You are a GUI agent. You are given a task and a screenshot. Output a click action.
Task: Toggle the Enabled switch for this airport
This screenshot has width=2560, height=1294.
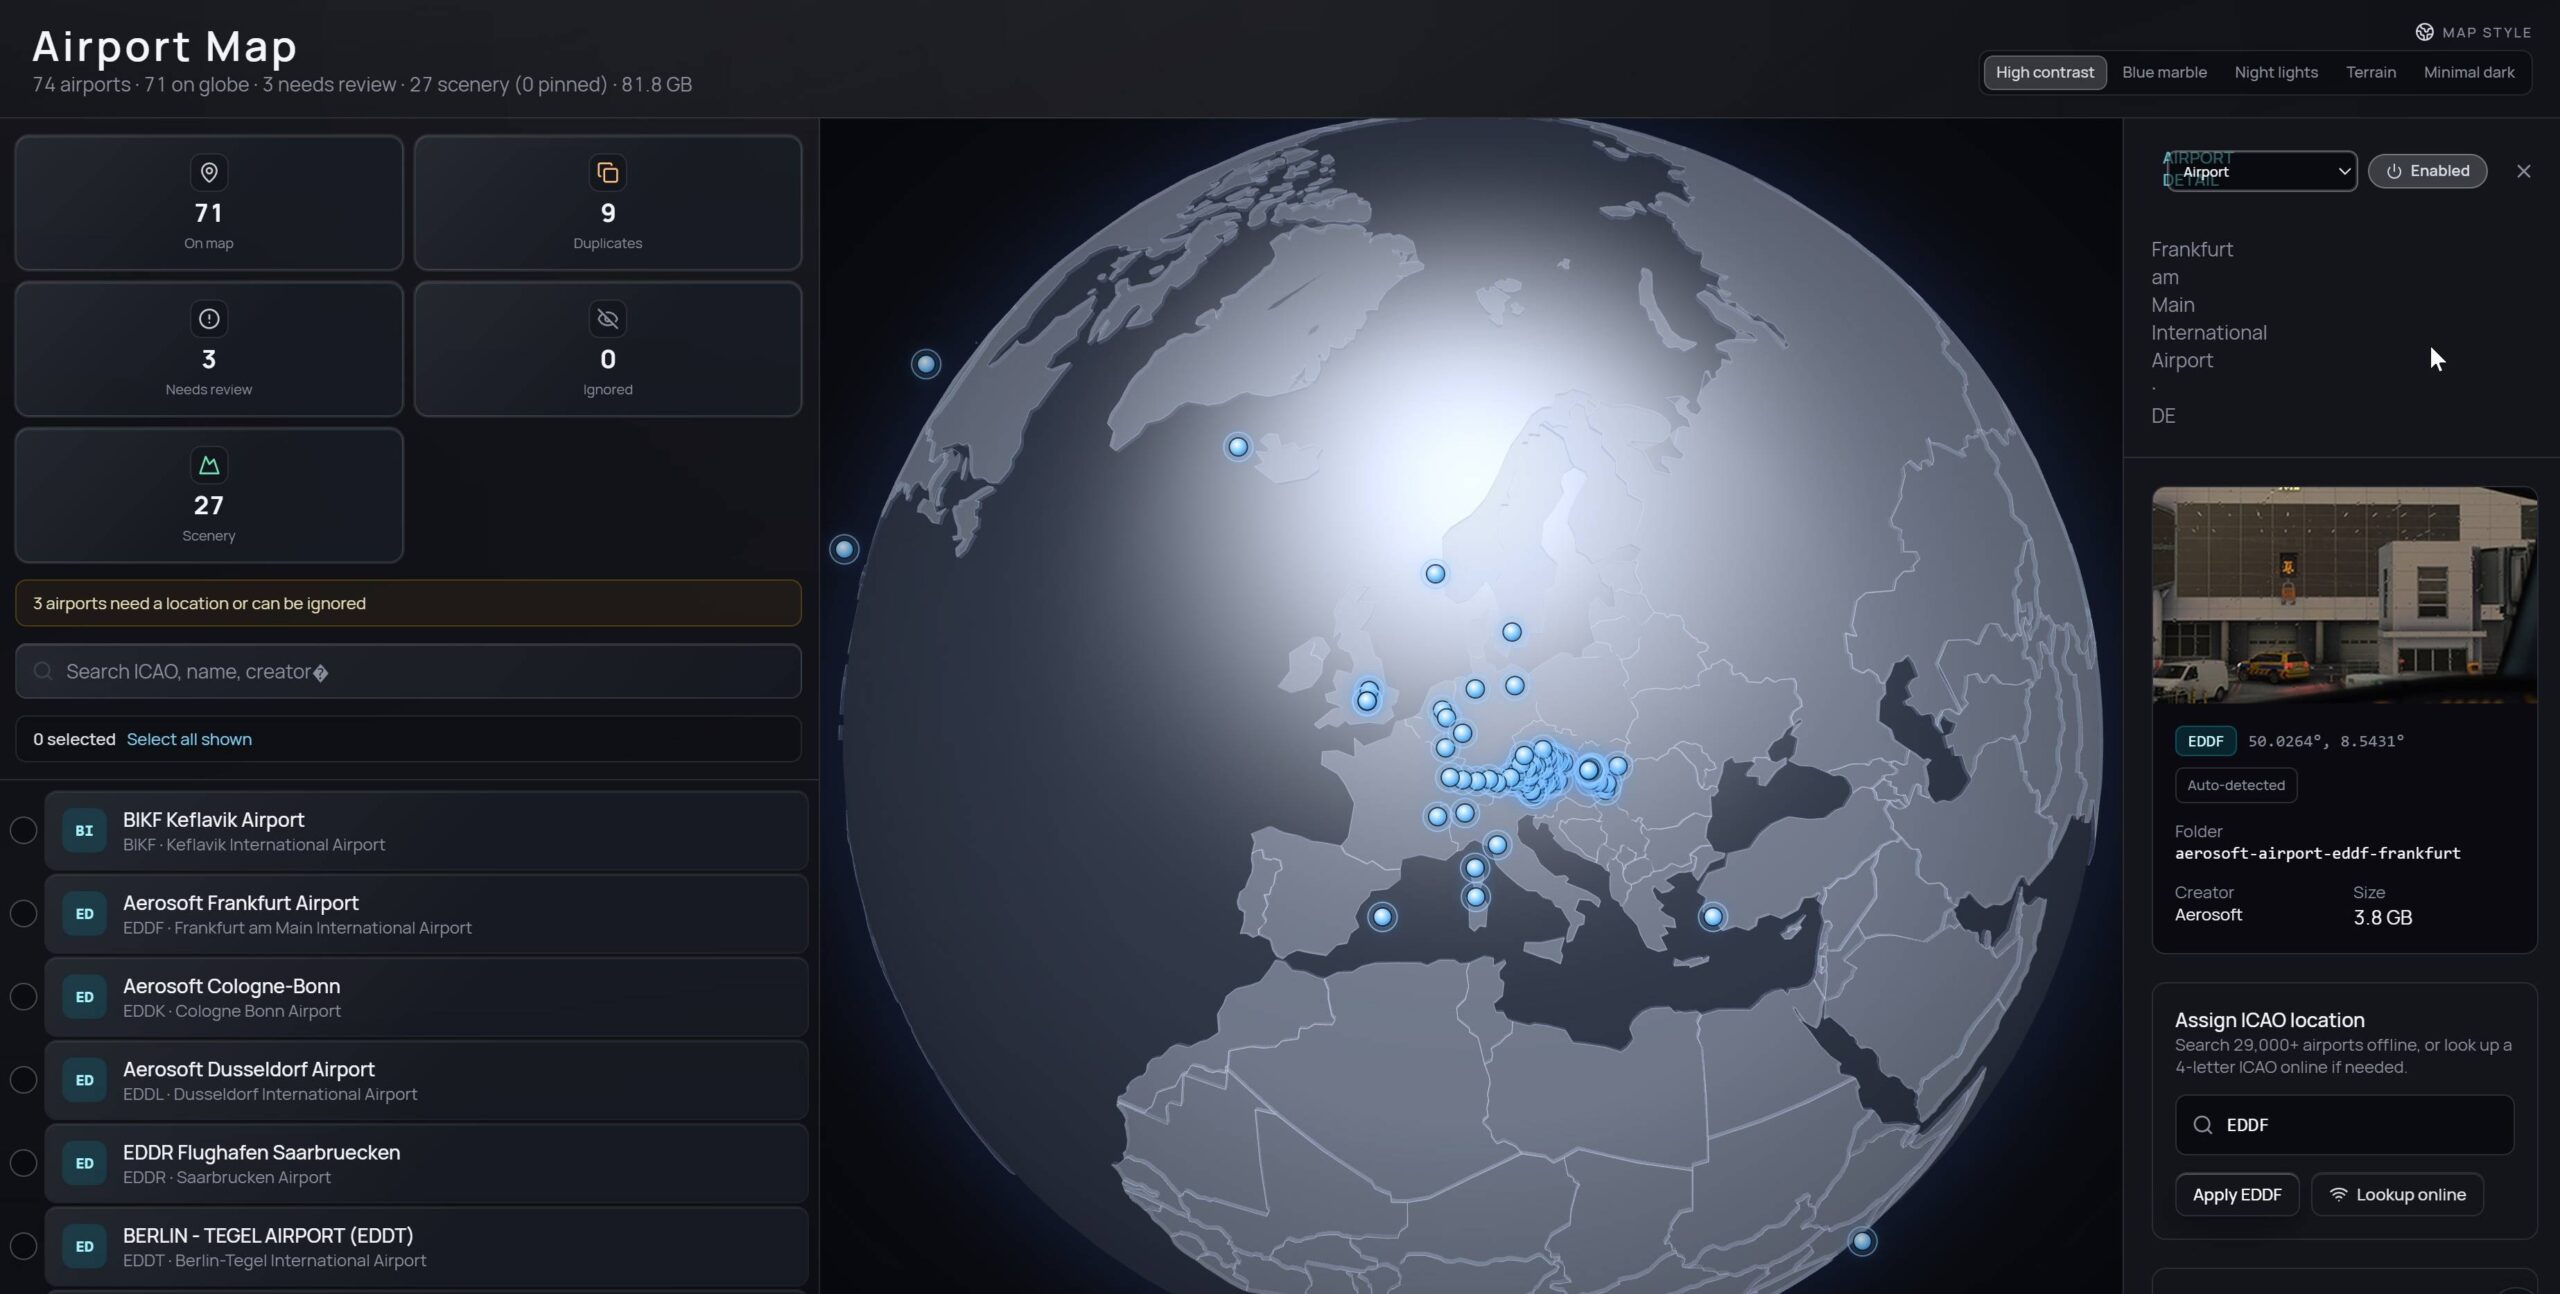click(x=2427, y=171)
